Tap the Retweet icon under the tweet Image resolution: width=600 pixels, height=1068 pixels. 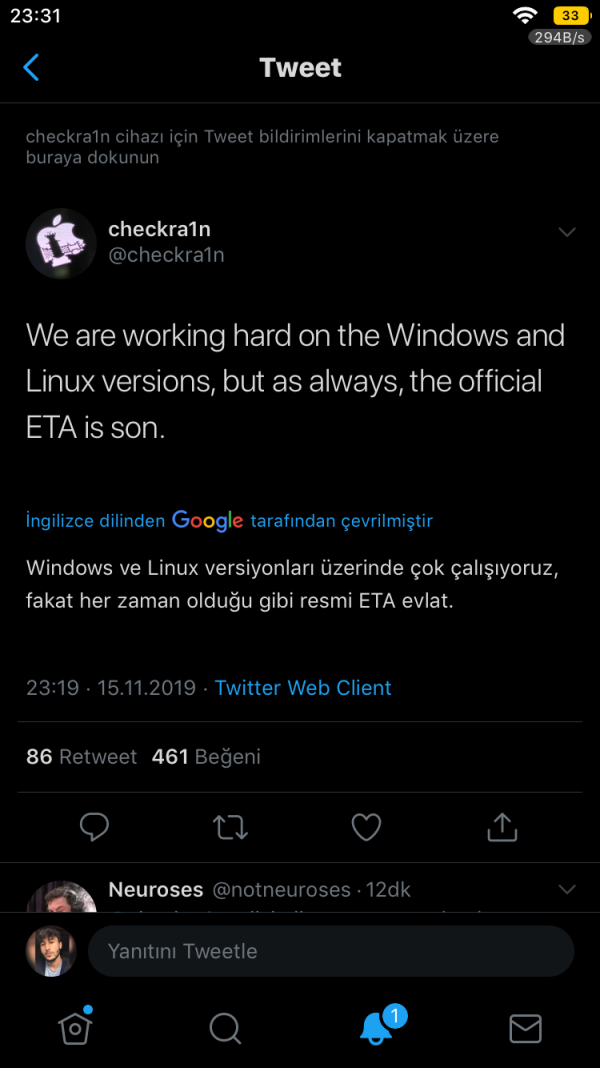[230, 827]
